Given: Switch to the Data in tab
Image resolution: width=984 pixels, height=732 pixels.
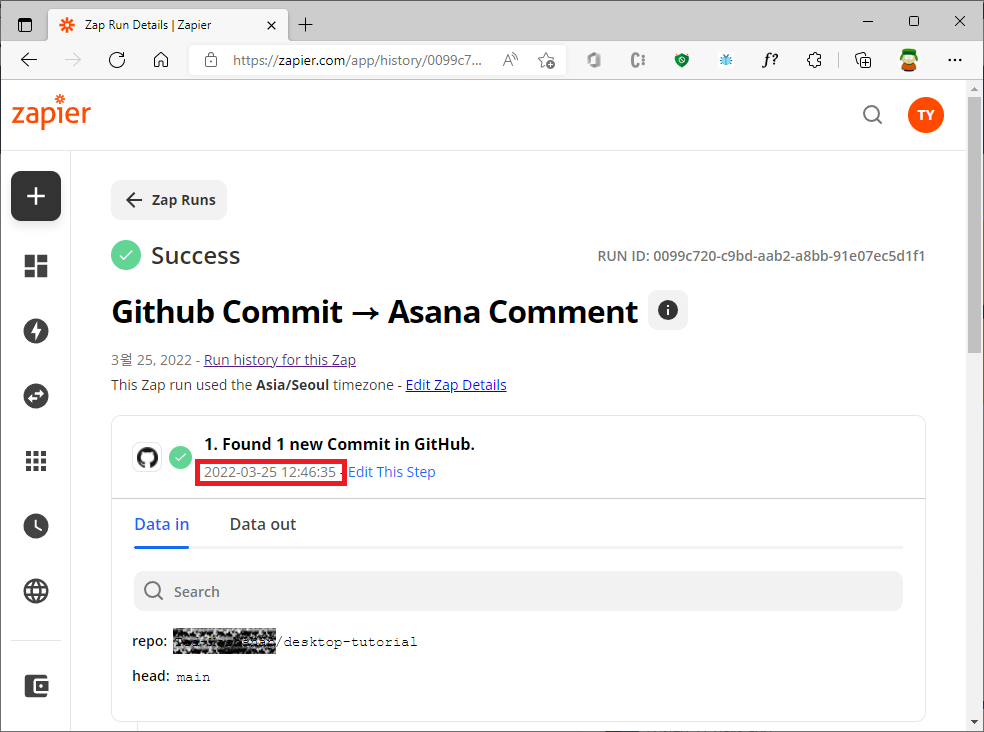Looking at the screenshot, I should pyautogui.click(x=161, y=524).
